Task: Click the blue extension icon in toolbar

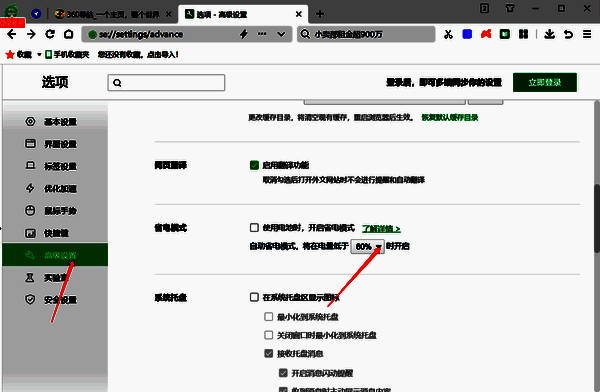Action: tap(467, 34)
